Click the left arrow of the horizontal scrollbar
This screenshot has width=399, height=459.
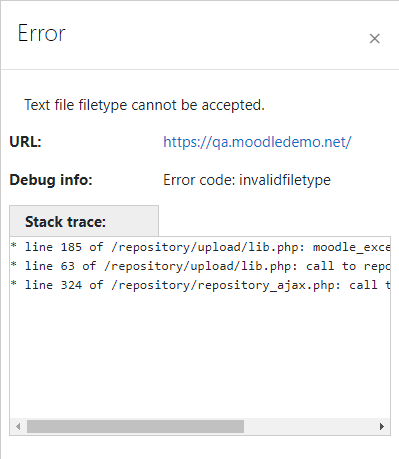(18, 426)
